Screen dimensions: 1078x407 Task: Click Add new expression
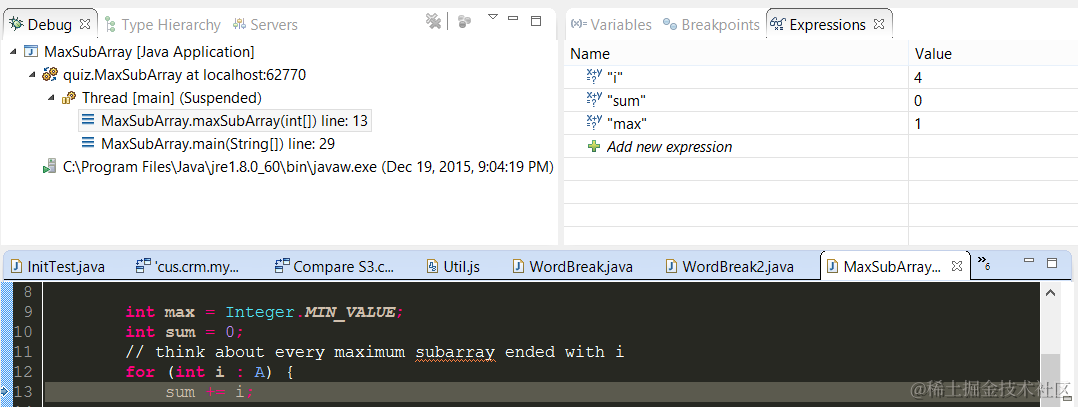click(x=670, y=146)
